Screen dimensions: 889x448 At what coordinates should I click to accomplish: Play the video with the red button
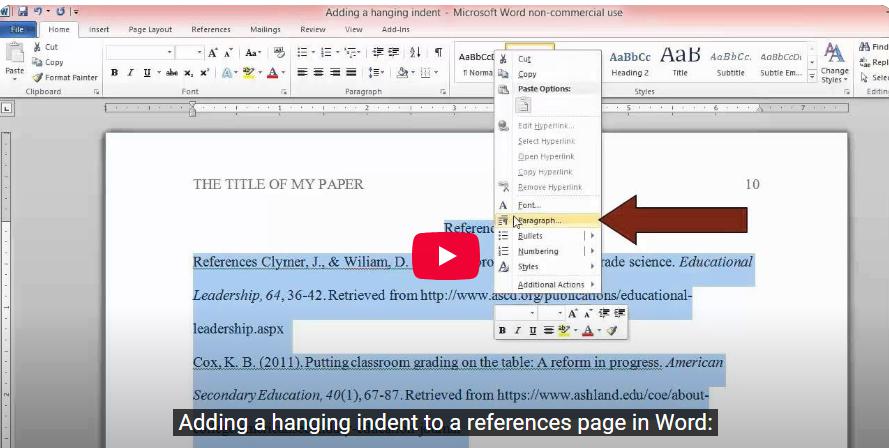(446, 256)
